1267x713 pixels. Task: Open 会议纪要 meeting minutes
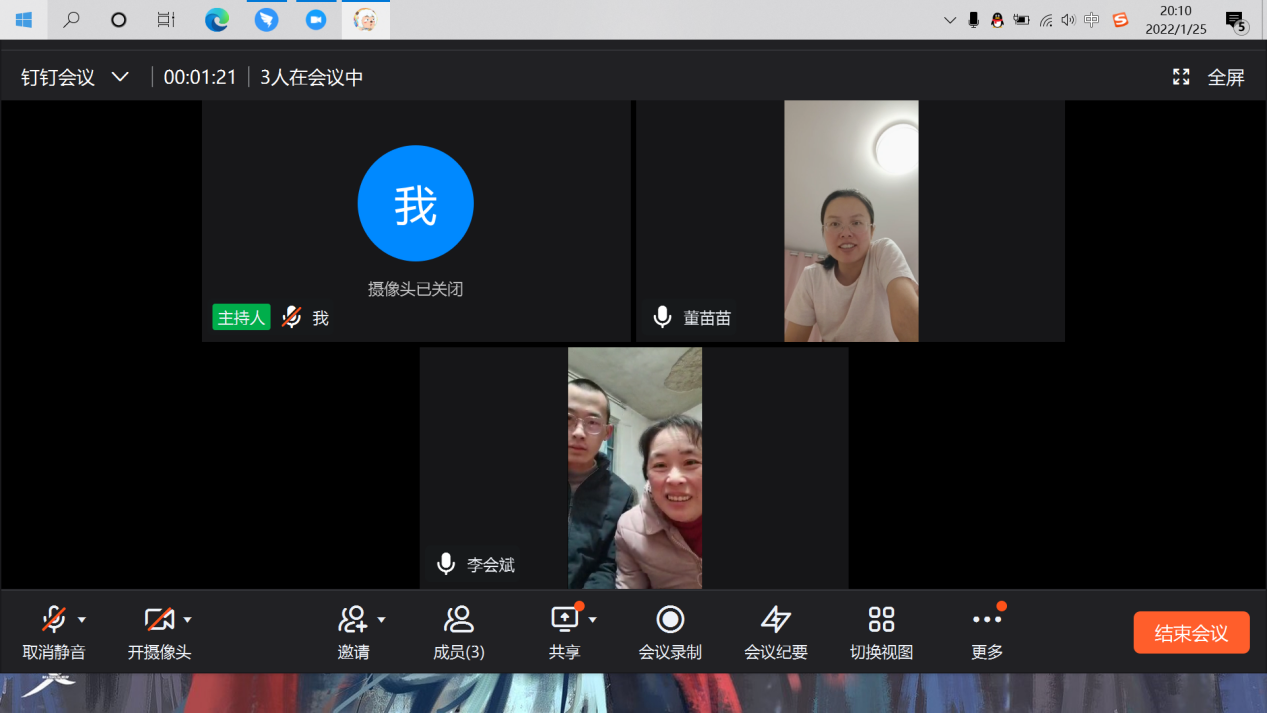point(776,633)
